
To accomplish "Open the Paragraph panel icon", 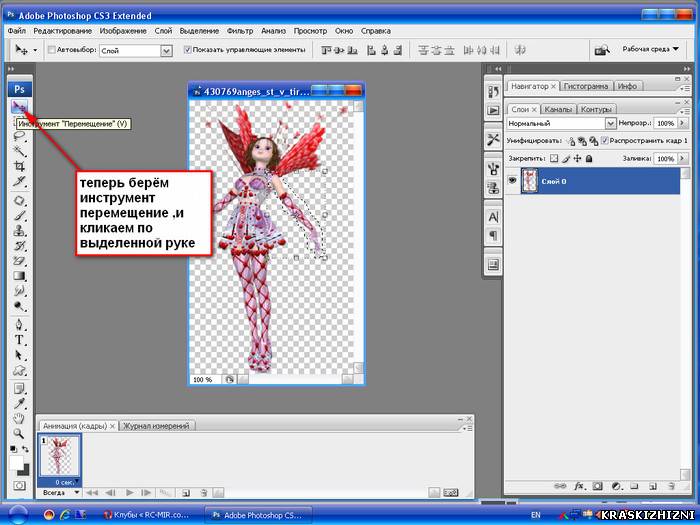I will pos(493,235).
